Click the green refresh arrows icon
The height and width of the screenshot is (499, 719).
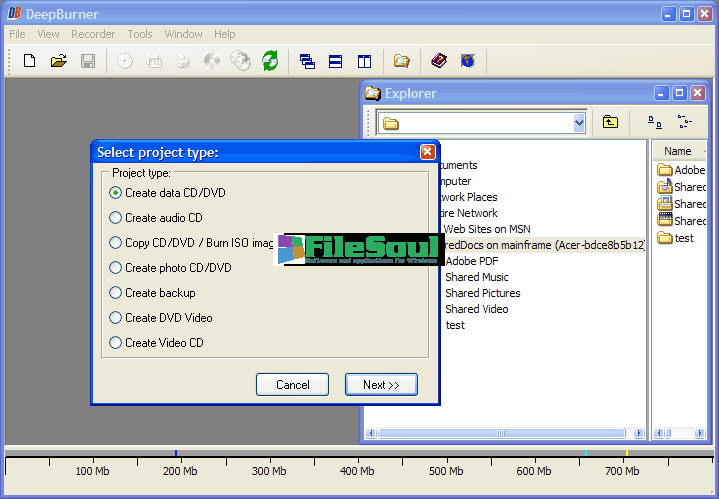click(270, 61)
